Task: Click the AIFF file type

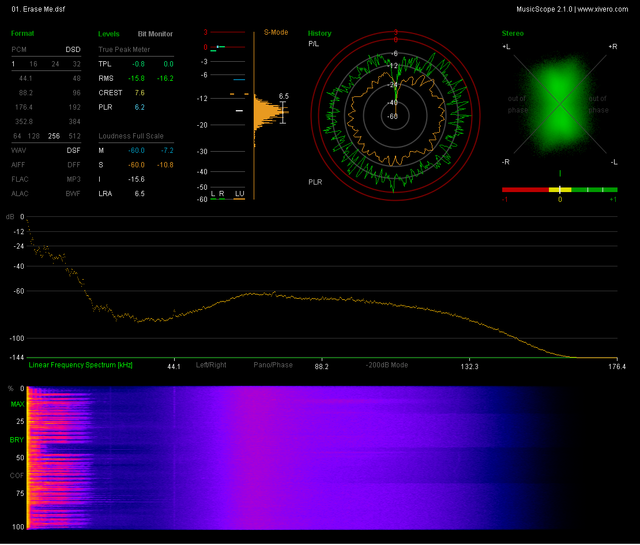Action: [x=18, y=165]
